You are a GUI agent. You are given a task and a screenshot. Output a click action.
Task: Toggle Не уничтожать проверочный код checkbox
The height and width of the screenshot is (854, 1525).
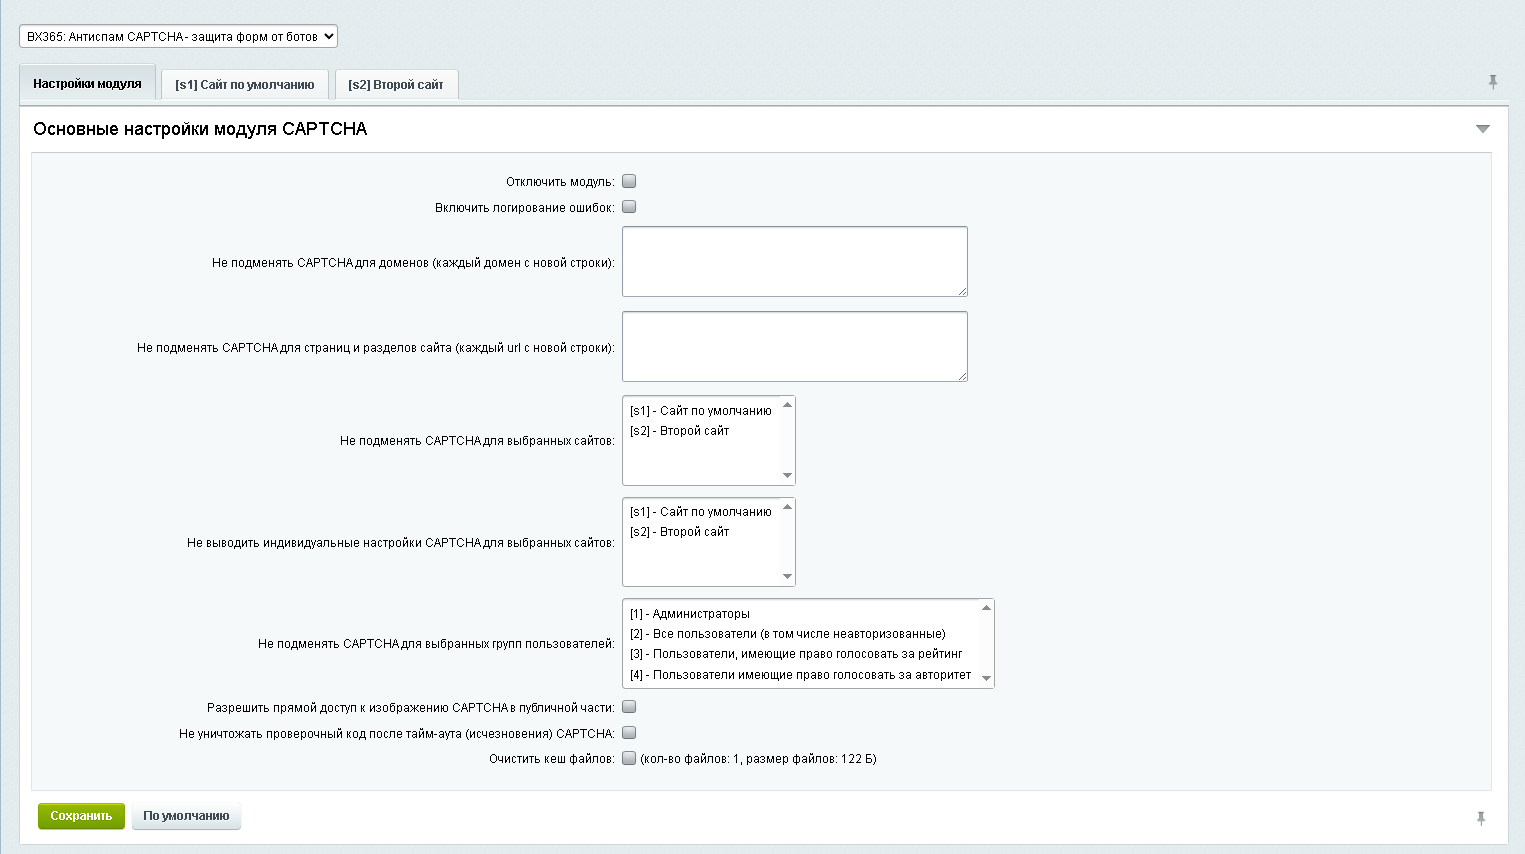point(629,733)
